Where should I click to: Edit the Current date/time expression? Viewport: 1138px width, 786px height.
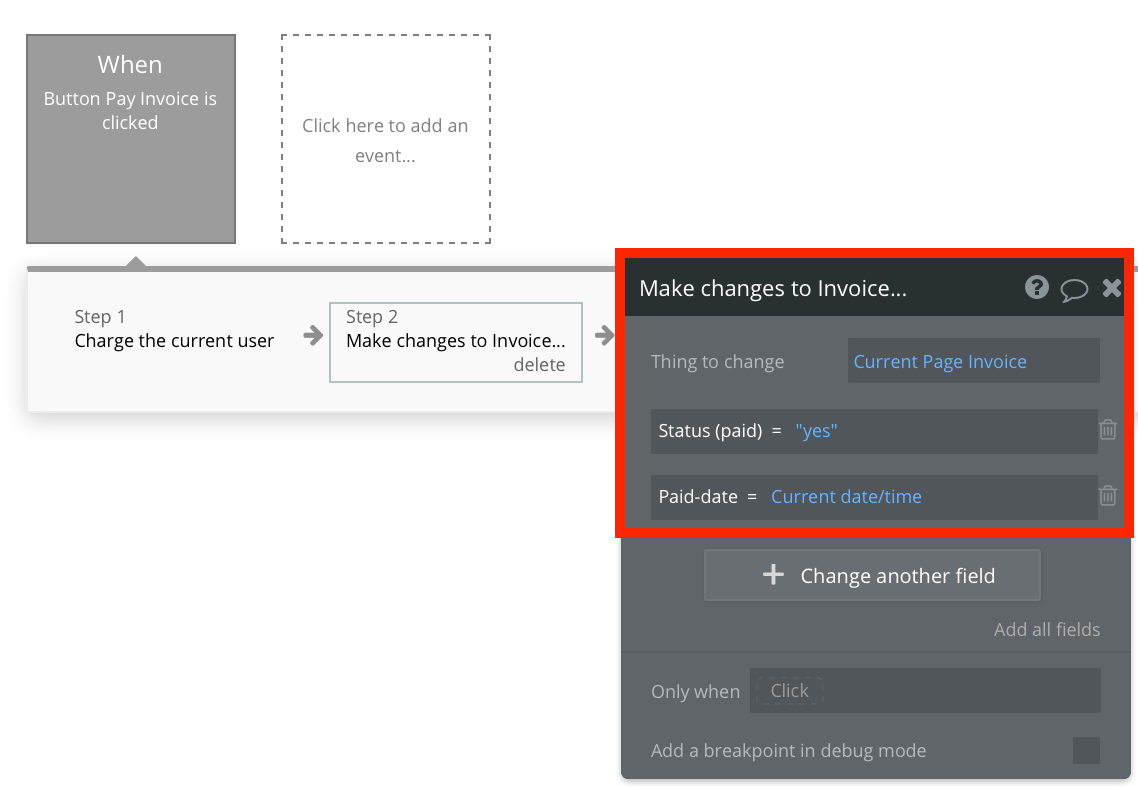pos(846,497)
